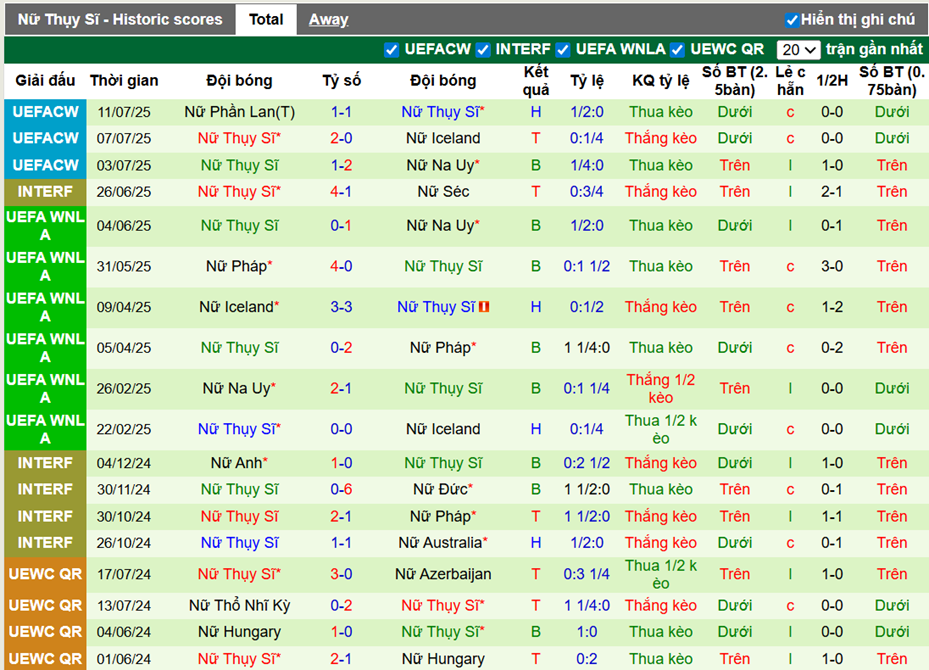Click the 1-2 score on 03/07/25

point(341,165)
